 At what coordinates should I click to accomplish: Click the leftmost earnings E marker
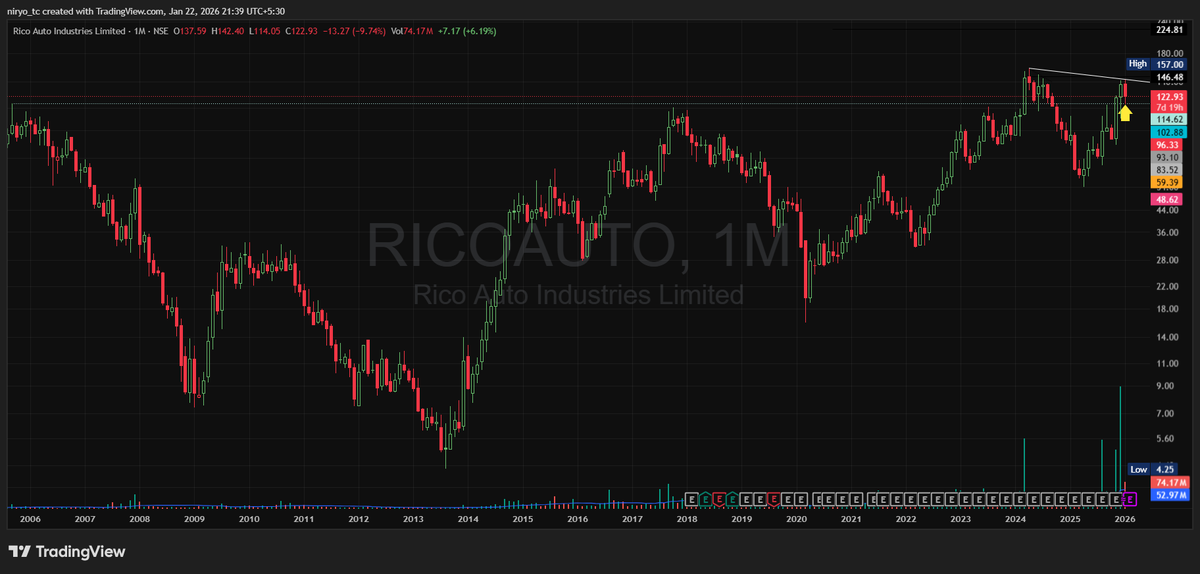tap(690, 497)
